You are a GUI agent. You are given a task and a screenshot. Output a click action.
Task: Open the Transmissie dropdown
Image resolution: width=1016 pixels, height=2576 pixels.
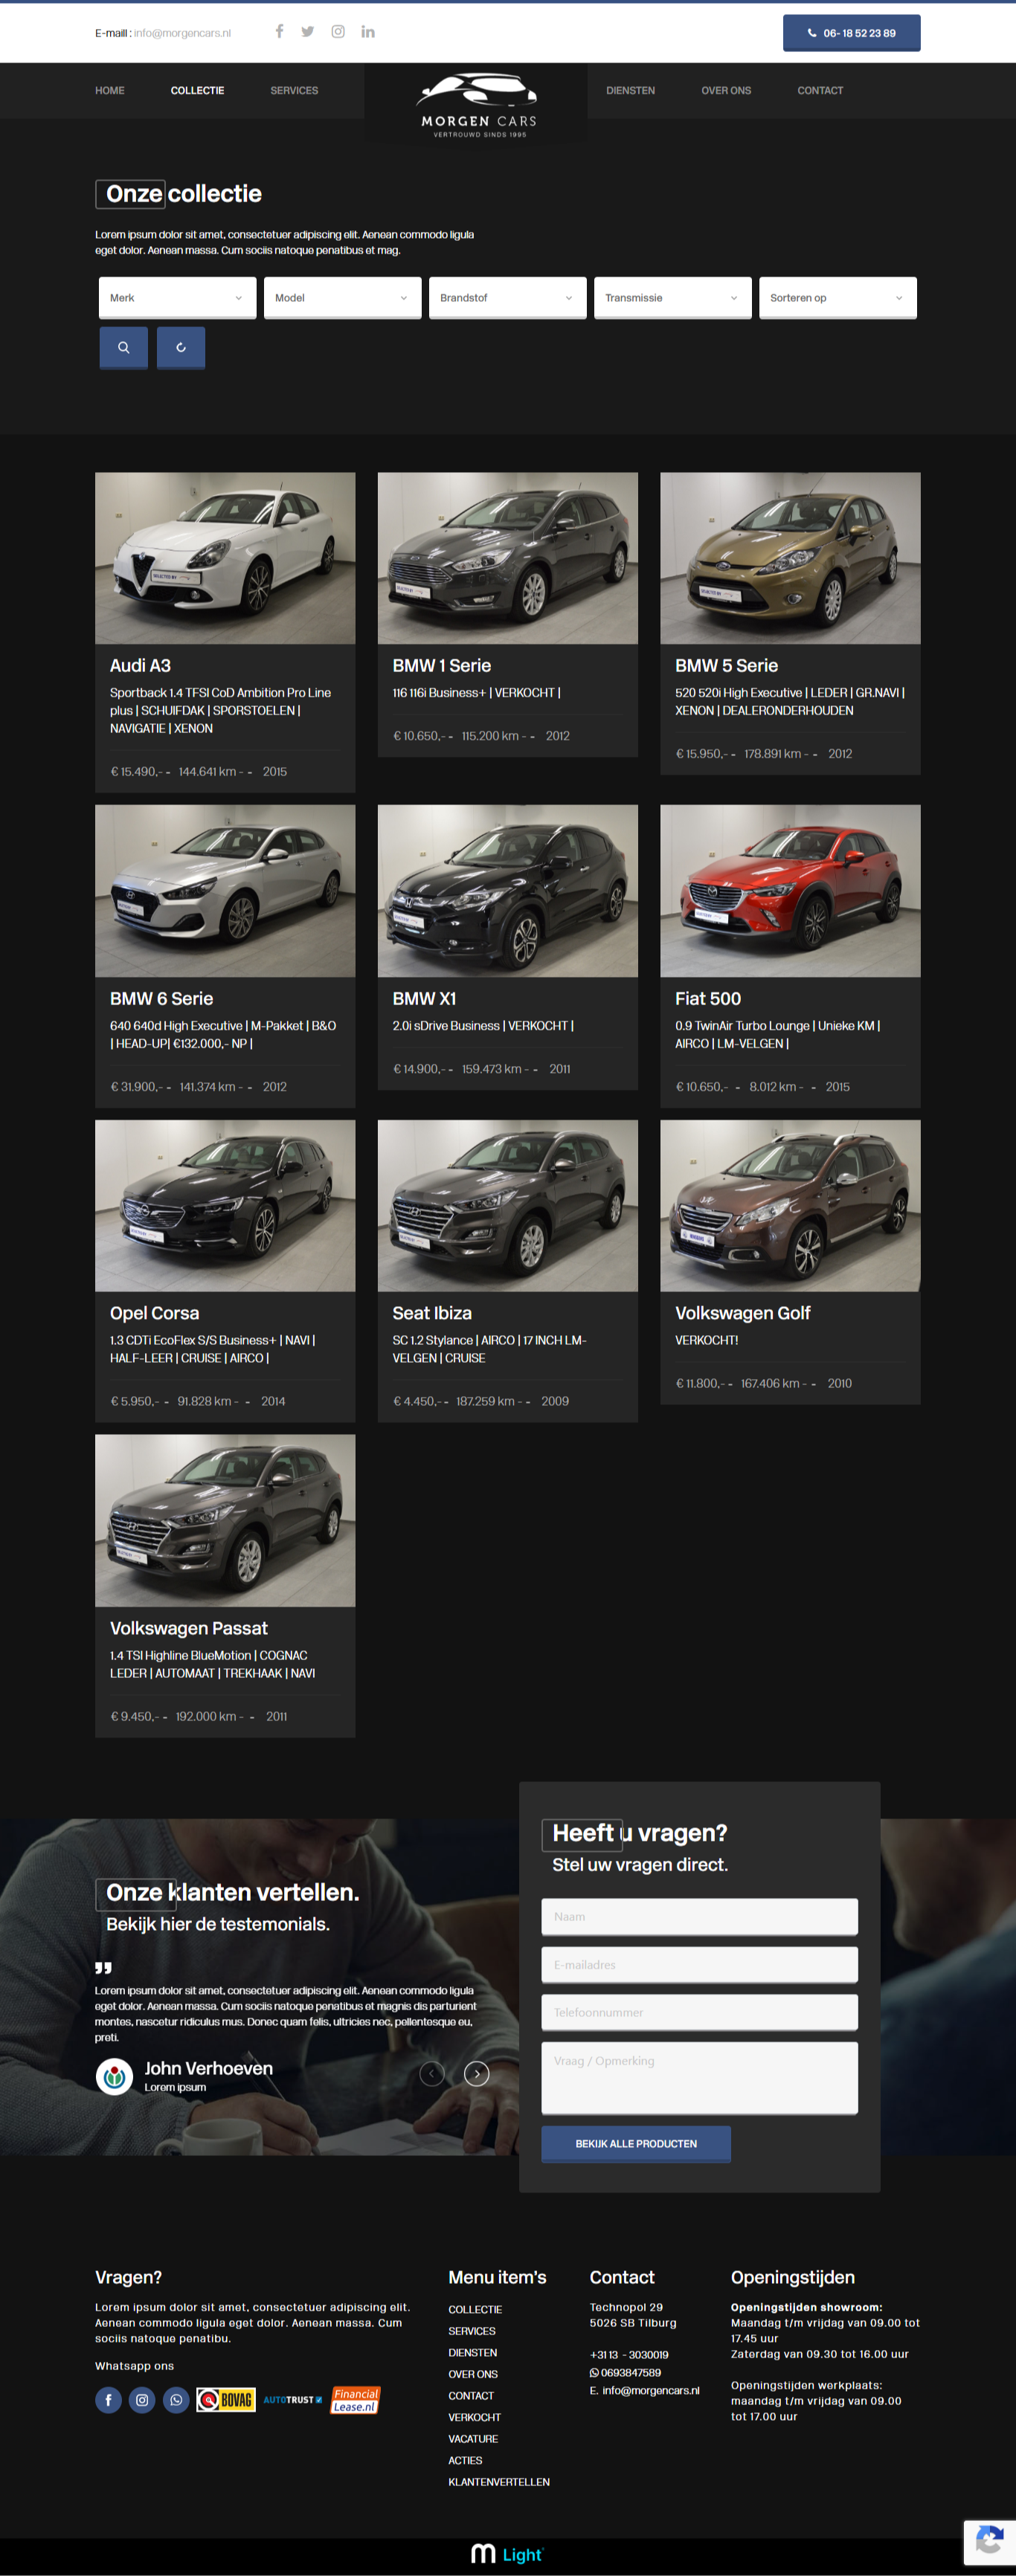672,298
